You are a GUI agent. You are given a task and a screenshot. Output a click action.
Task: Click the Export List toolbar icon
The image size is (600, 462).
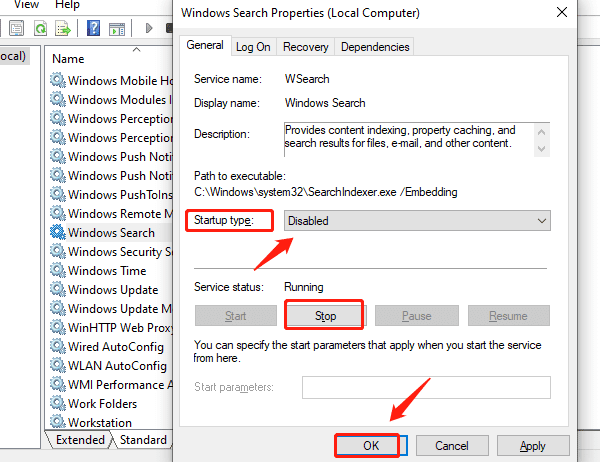coord(63,28)
